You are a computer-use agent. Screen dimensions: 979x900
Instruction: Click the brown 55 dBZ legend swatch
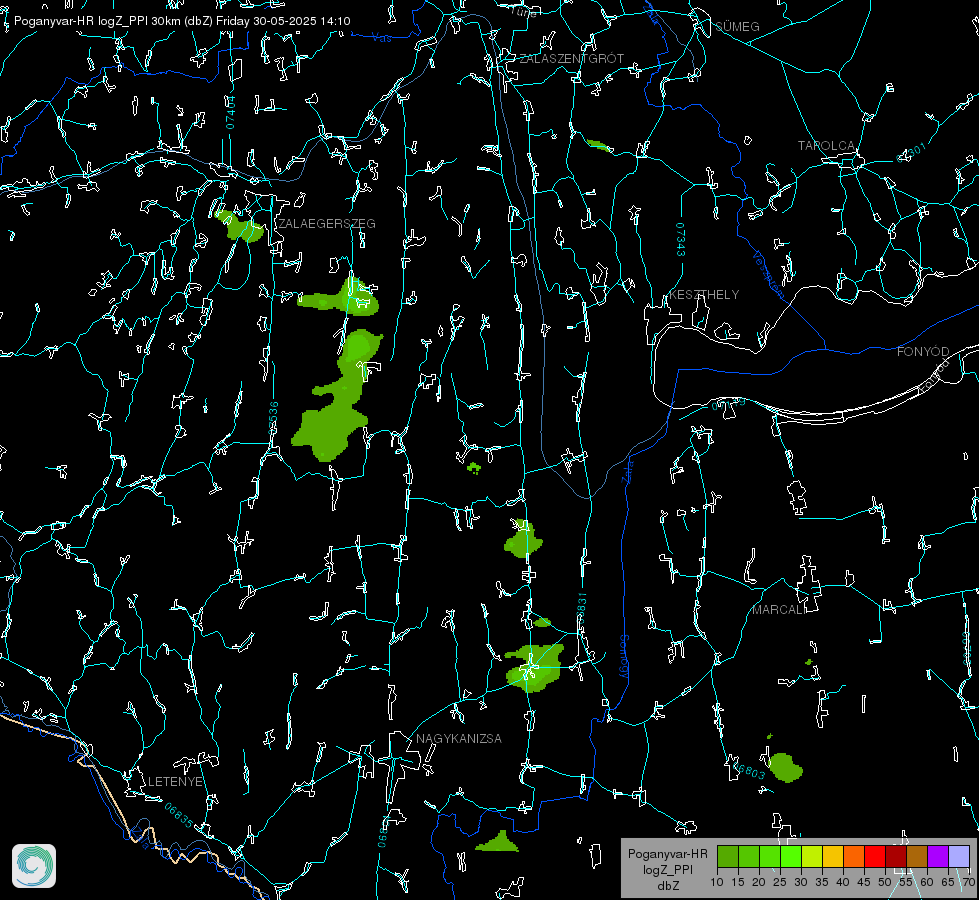917,856
